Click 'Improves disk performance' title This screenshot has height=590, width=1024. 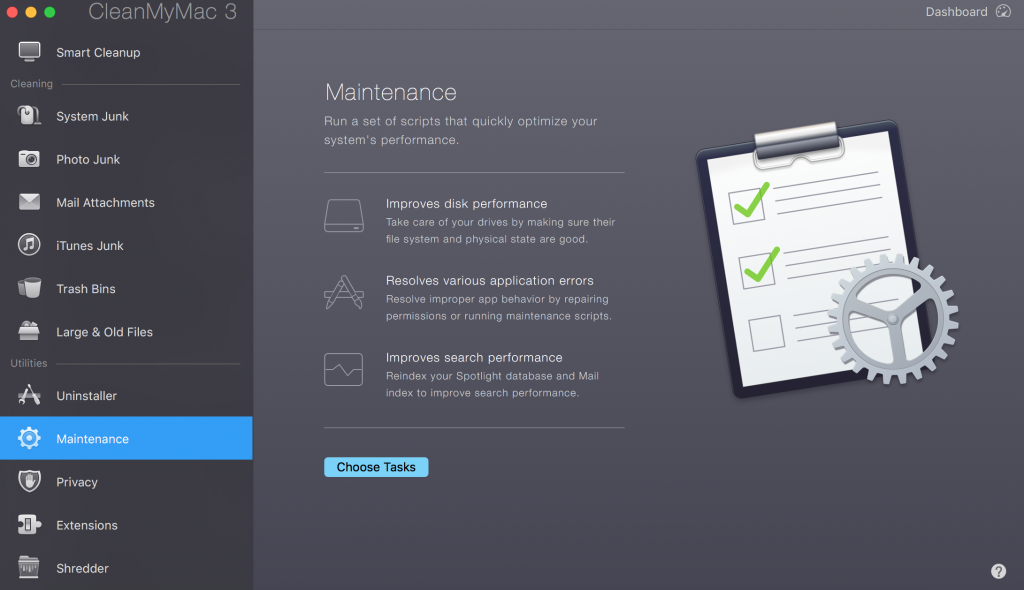tap(466, 204)
